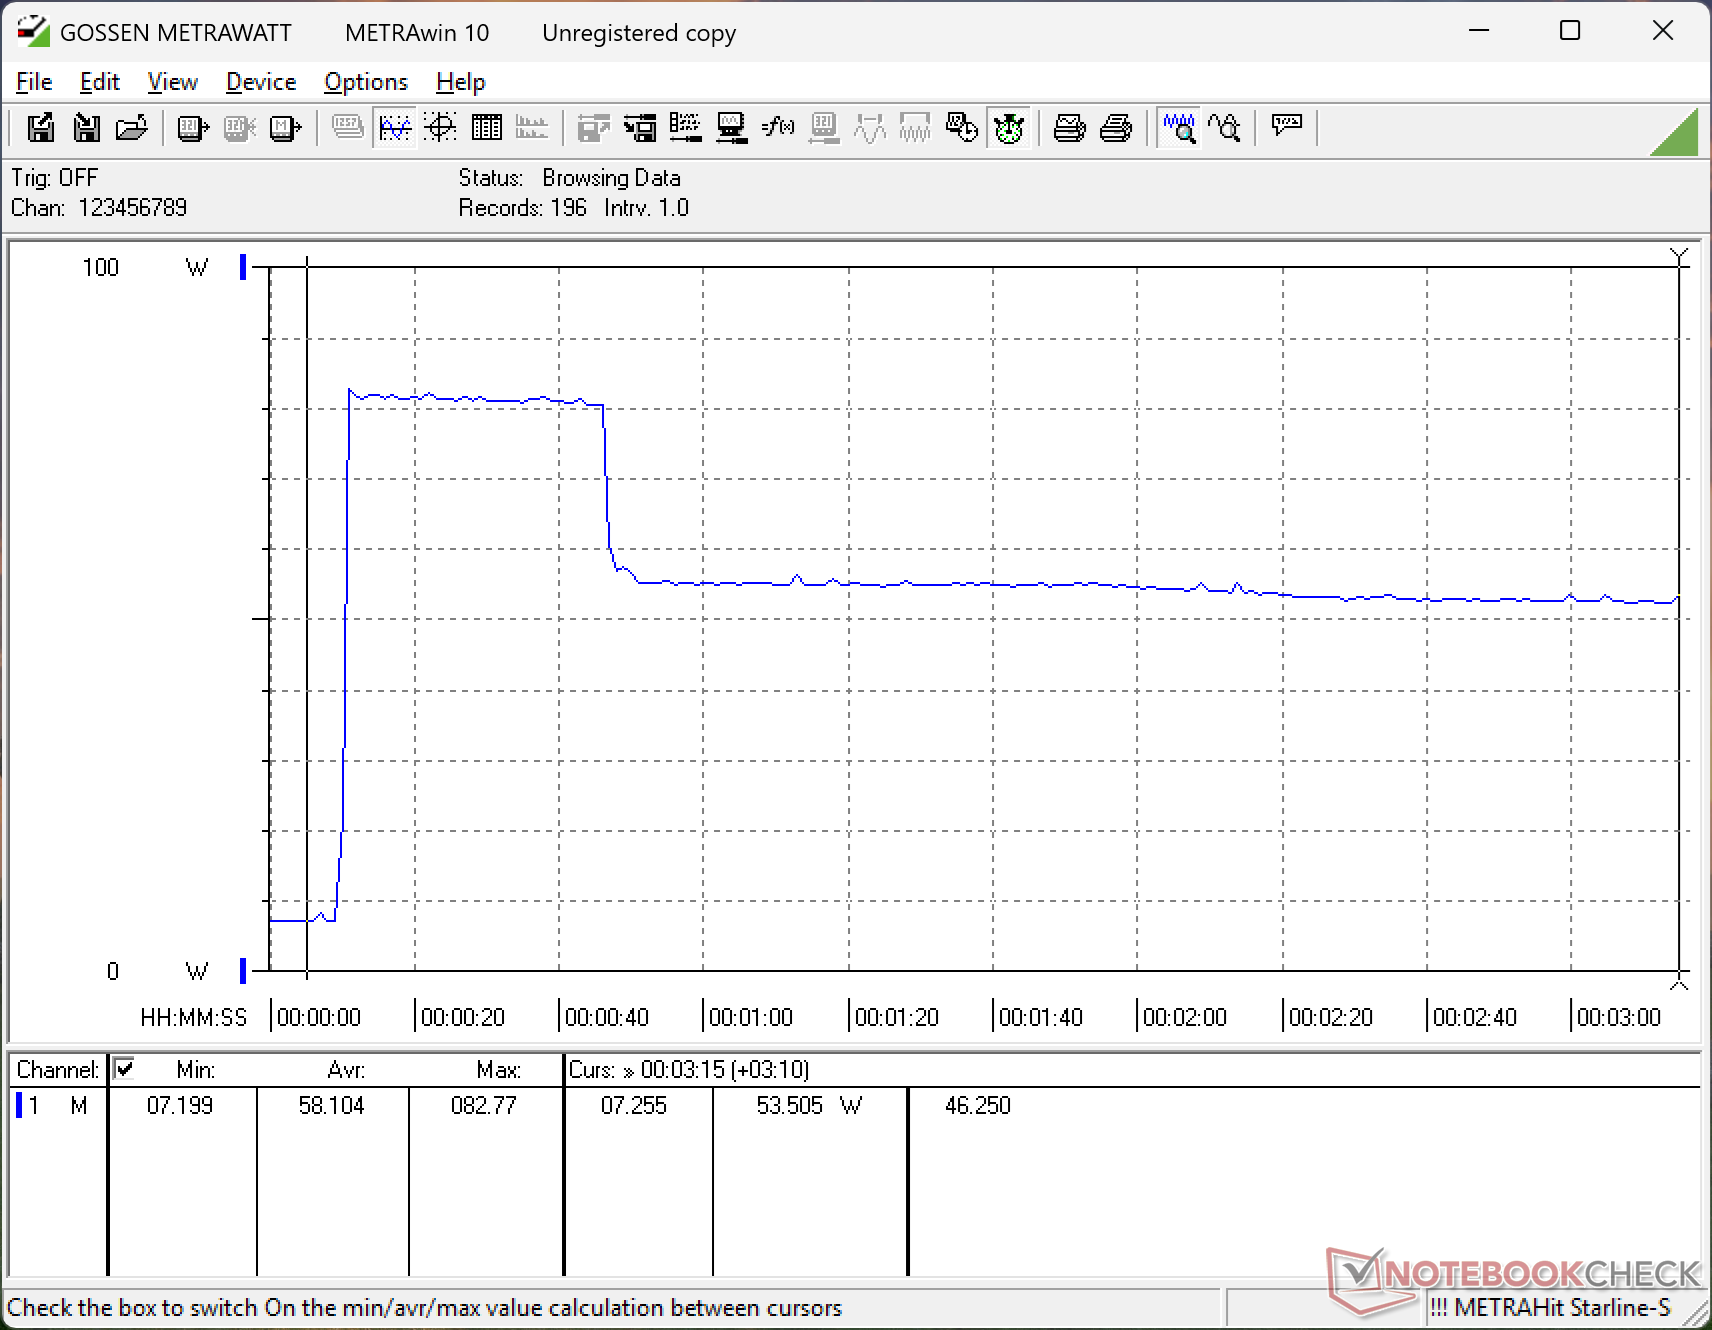
Task: Toggle the Channel min/avr/max checkbox
Action: tap(124, 1068)
